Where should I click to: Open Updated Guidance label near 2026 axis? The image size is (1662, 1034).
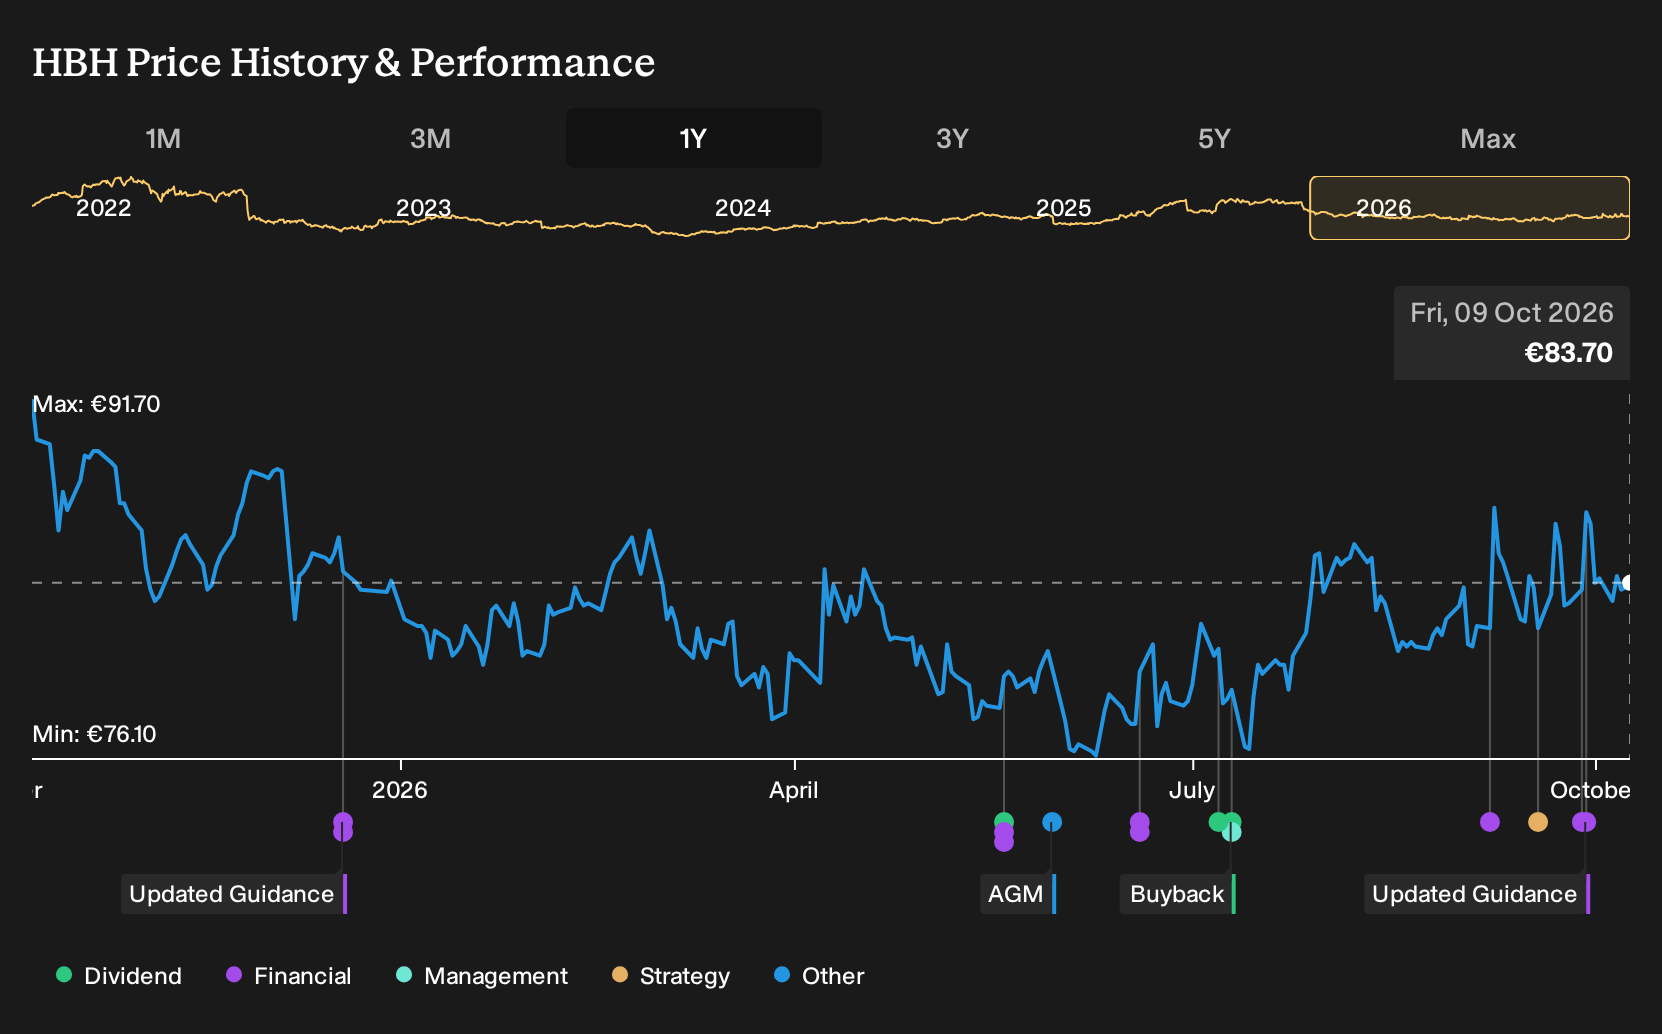click(234, 894)
